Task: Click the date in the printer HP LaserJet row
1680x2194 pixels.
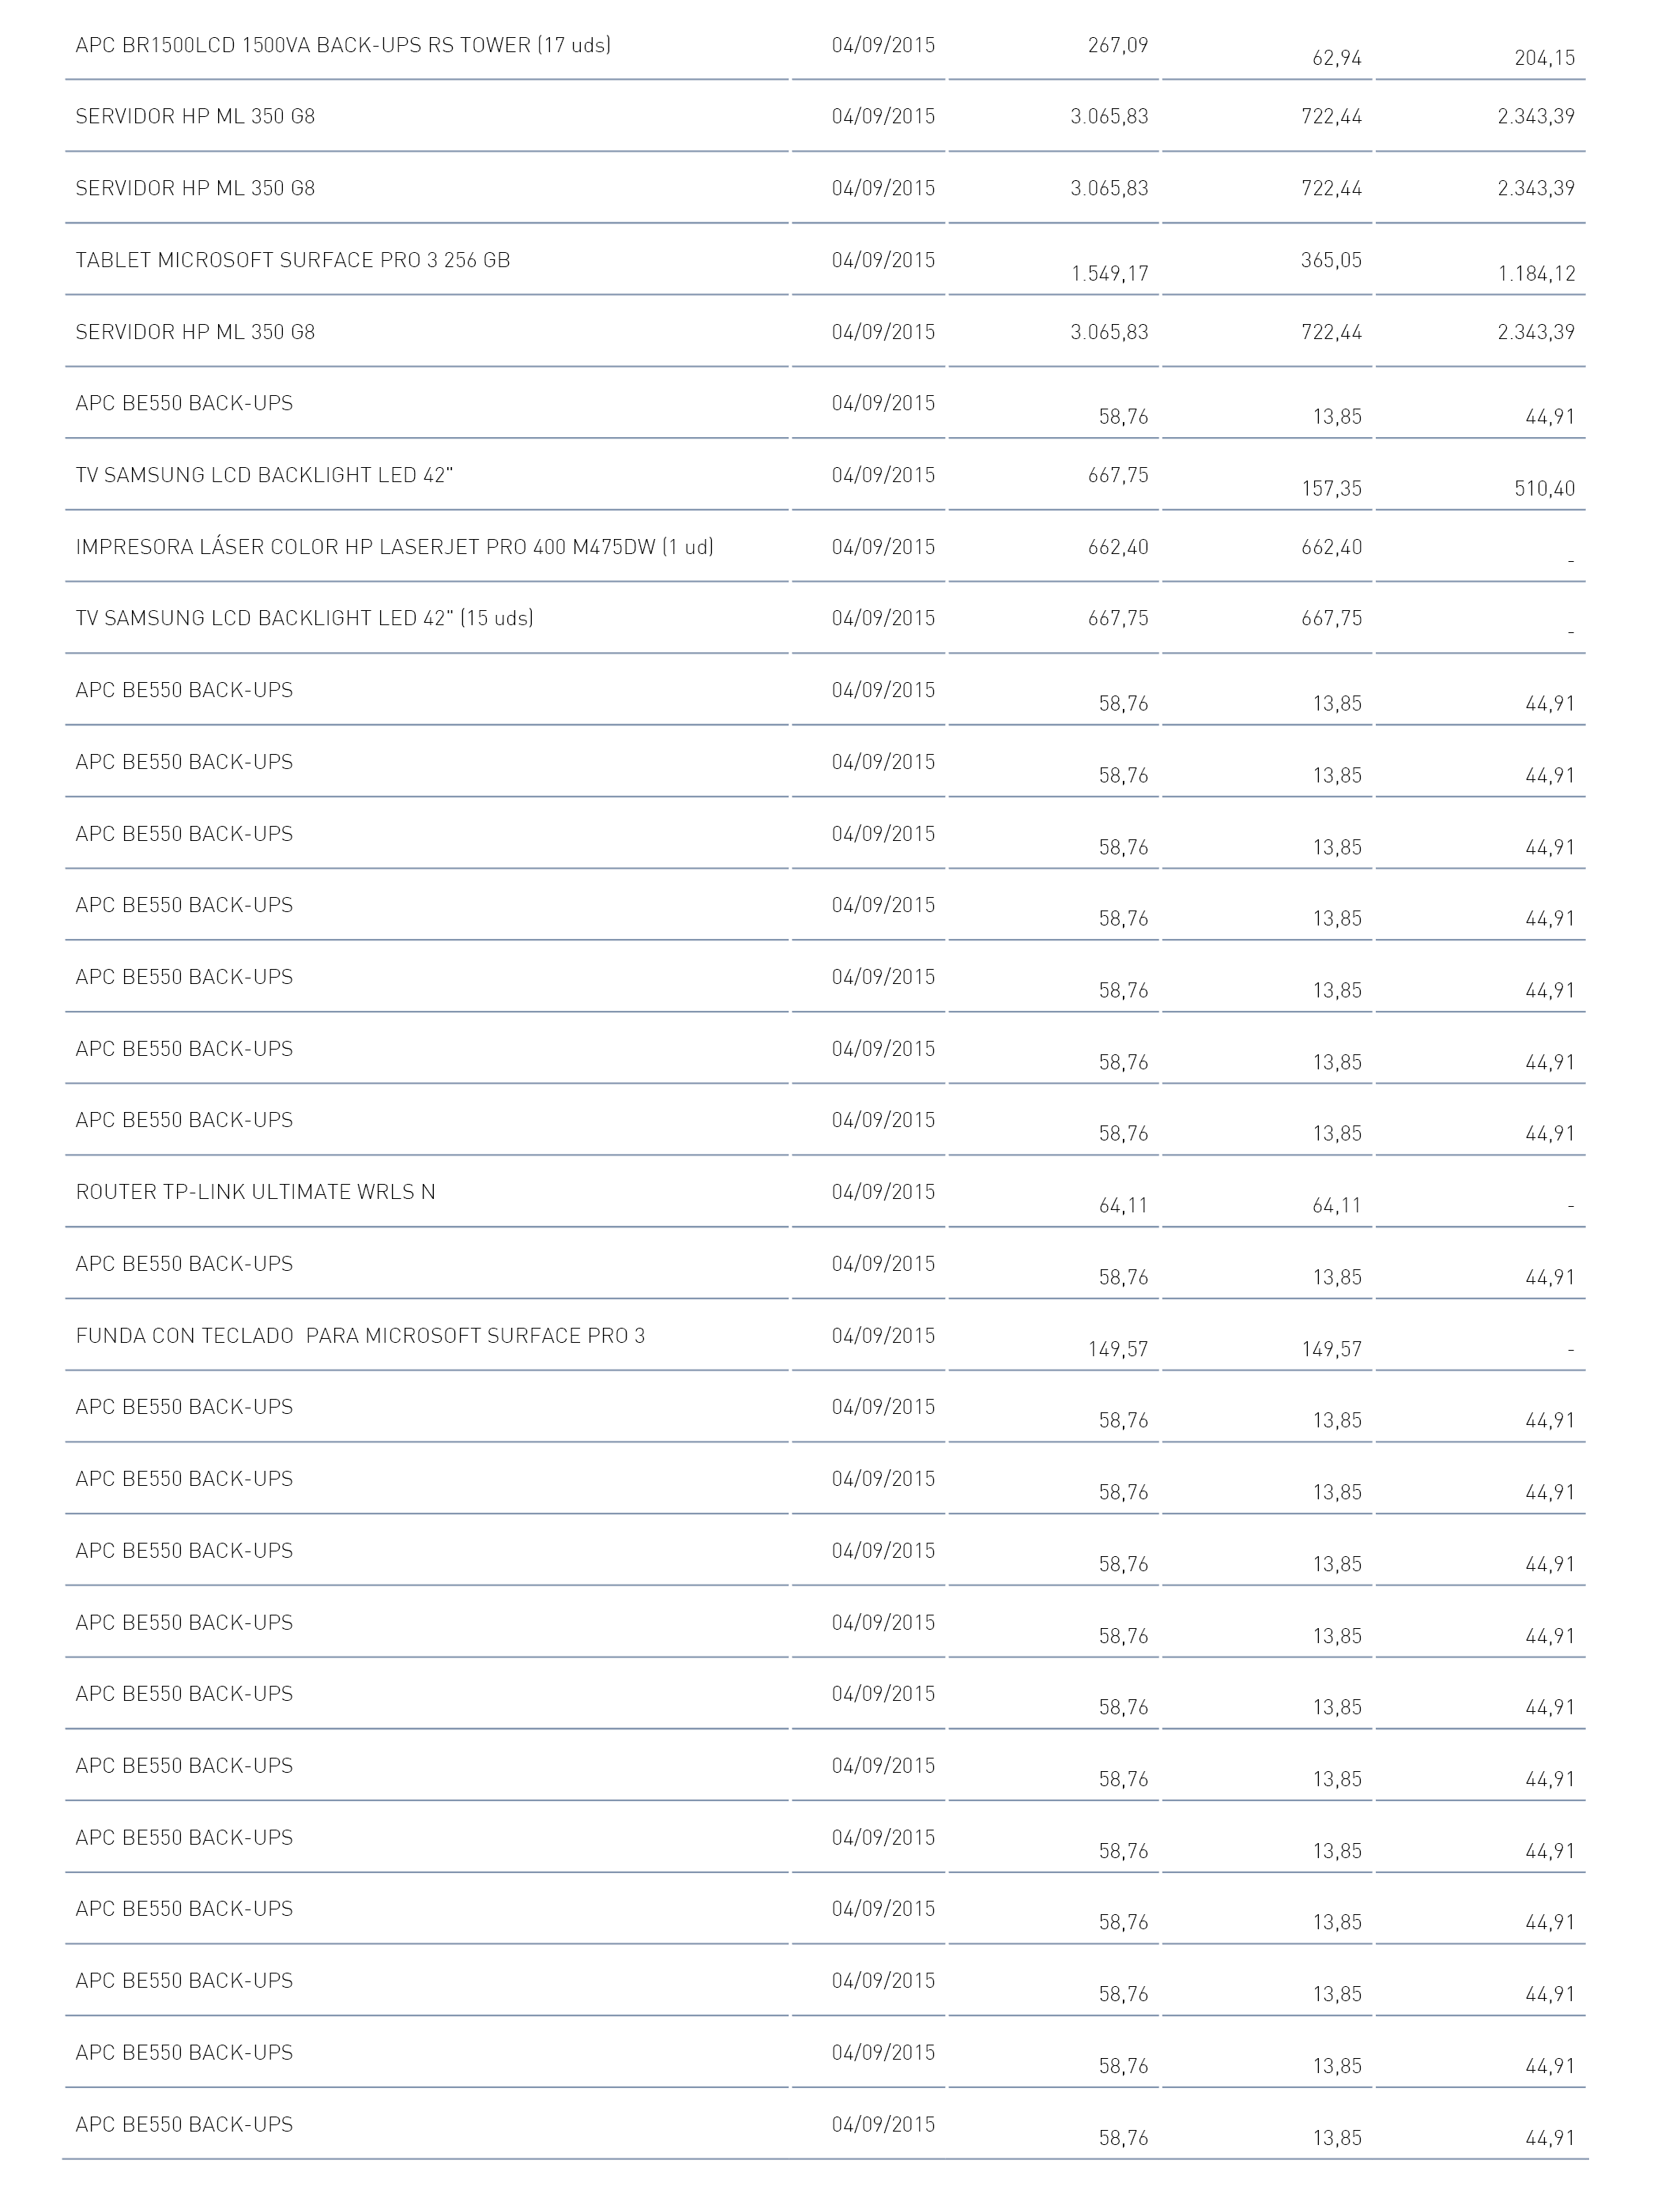Action: pos(883,547)
